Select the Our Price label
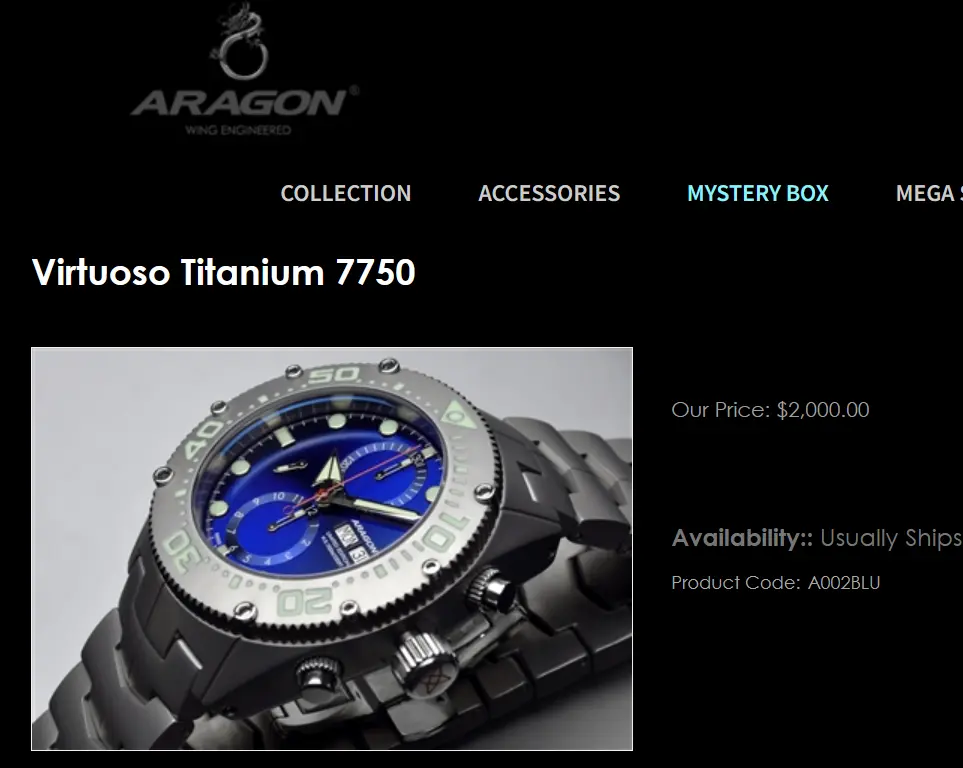Screen dimensions: 963x768 point(720,410)
